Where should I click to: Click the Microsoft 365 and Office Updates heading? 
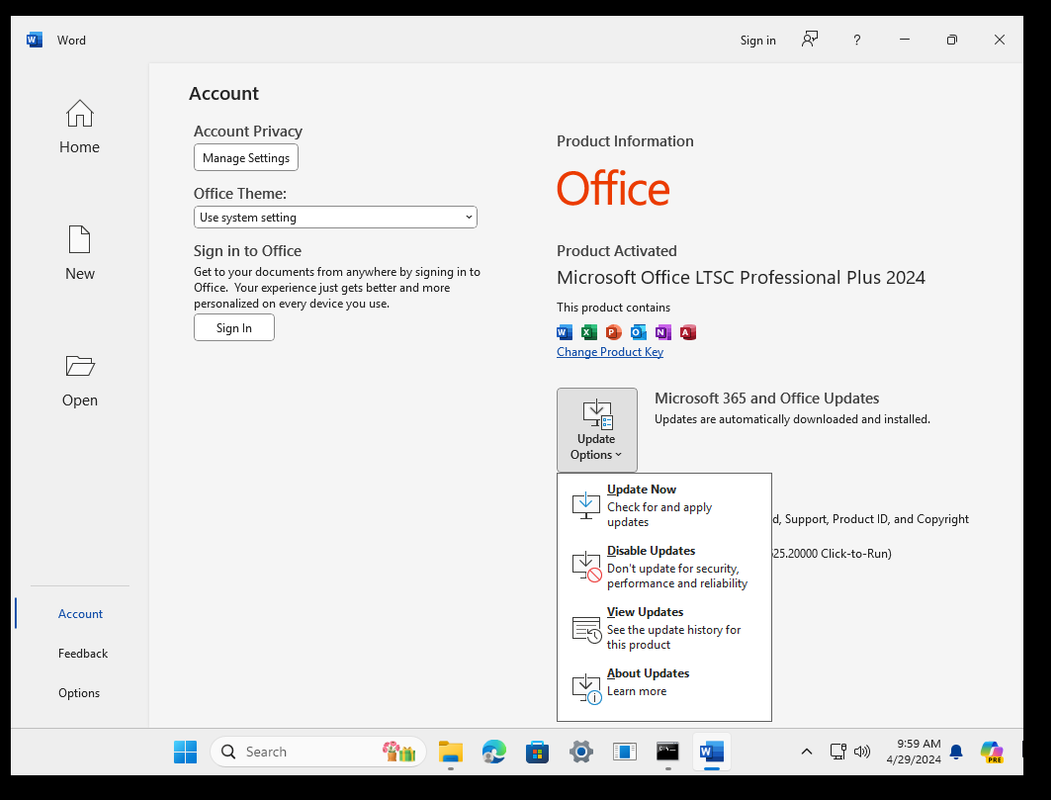tap(767, 398)
